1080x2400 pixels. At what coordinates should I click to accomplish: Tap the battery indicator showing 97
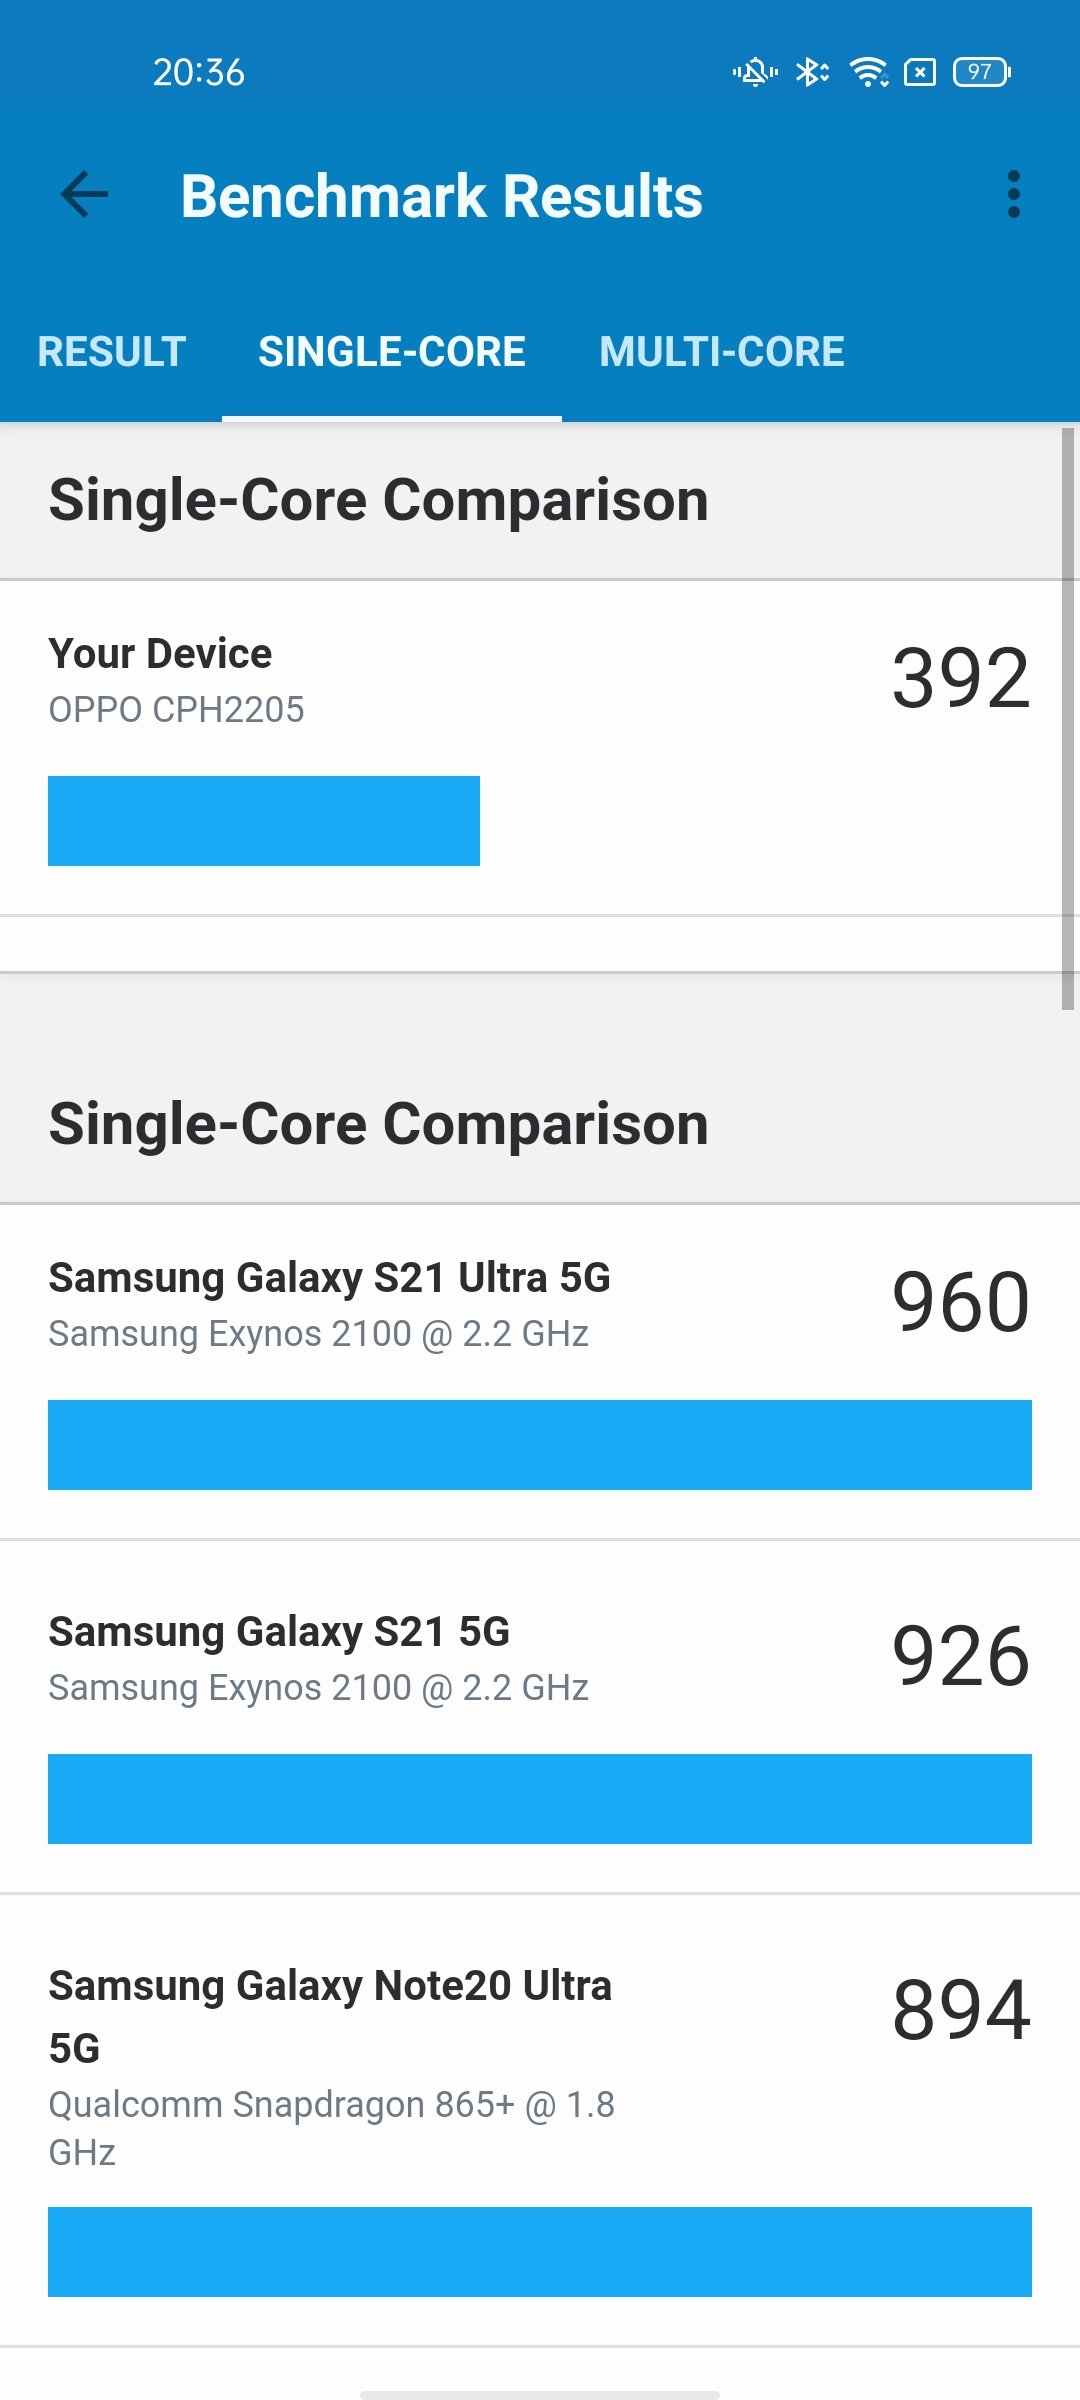[x=982, y=72]
